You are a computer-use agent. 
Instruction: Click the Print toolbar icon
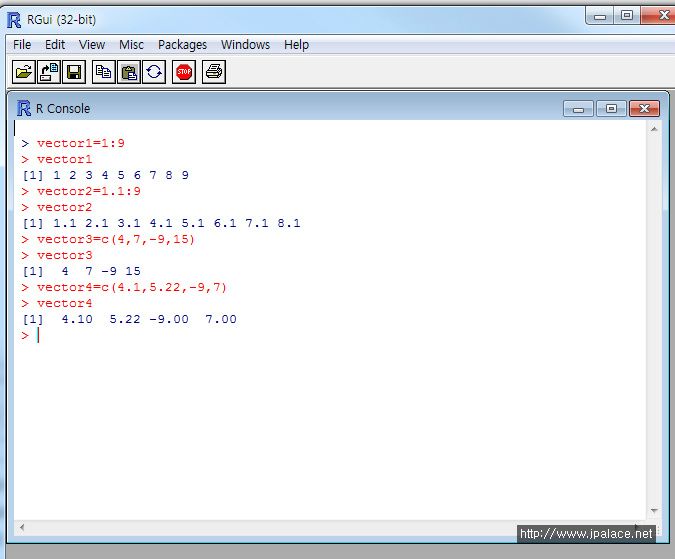214,72
